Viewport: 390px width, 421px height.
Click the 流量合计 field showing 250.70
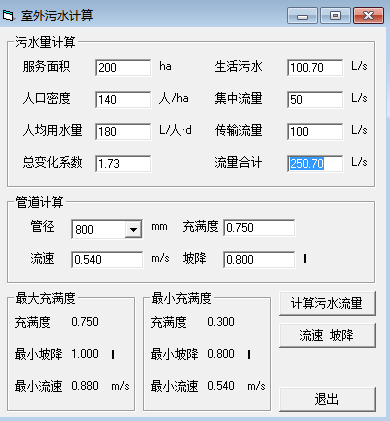(315, 164)
